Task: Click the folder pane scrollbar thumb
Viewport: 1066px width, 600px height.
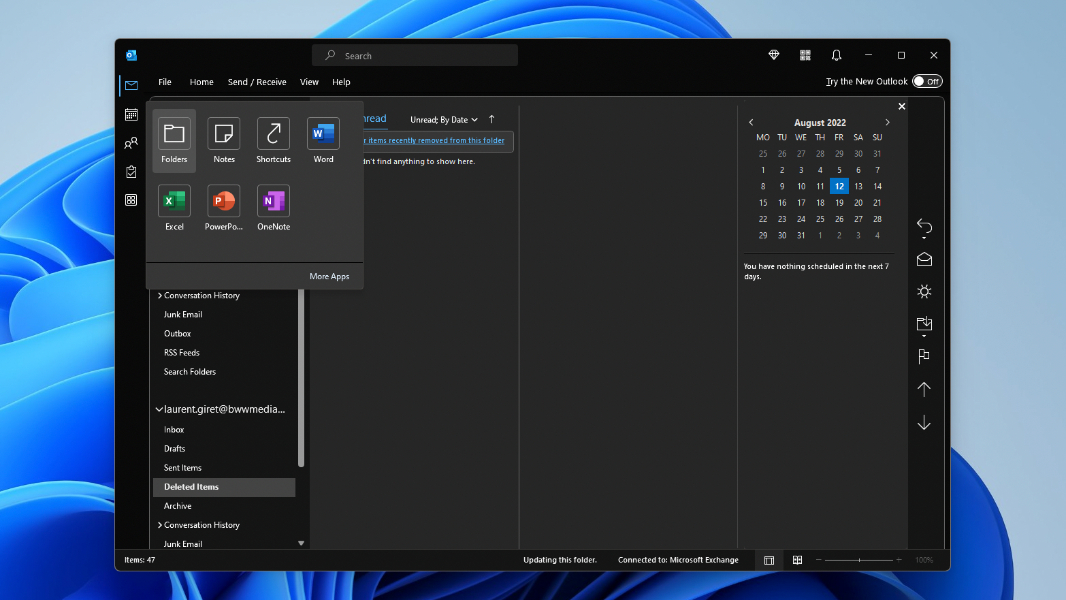Action: tap(301, 377)
